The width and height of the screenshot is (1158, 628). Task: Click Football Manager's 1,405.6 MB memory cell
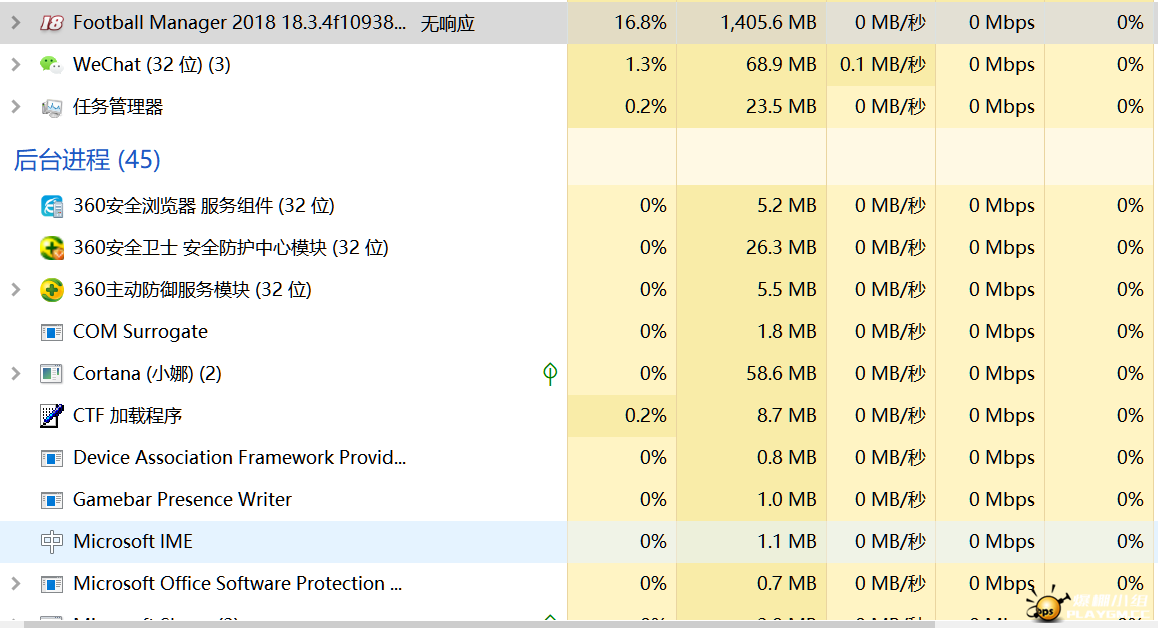(767, 22)
